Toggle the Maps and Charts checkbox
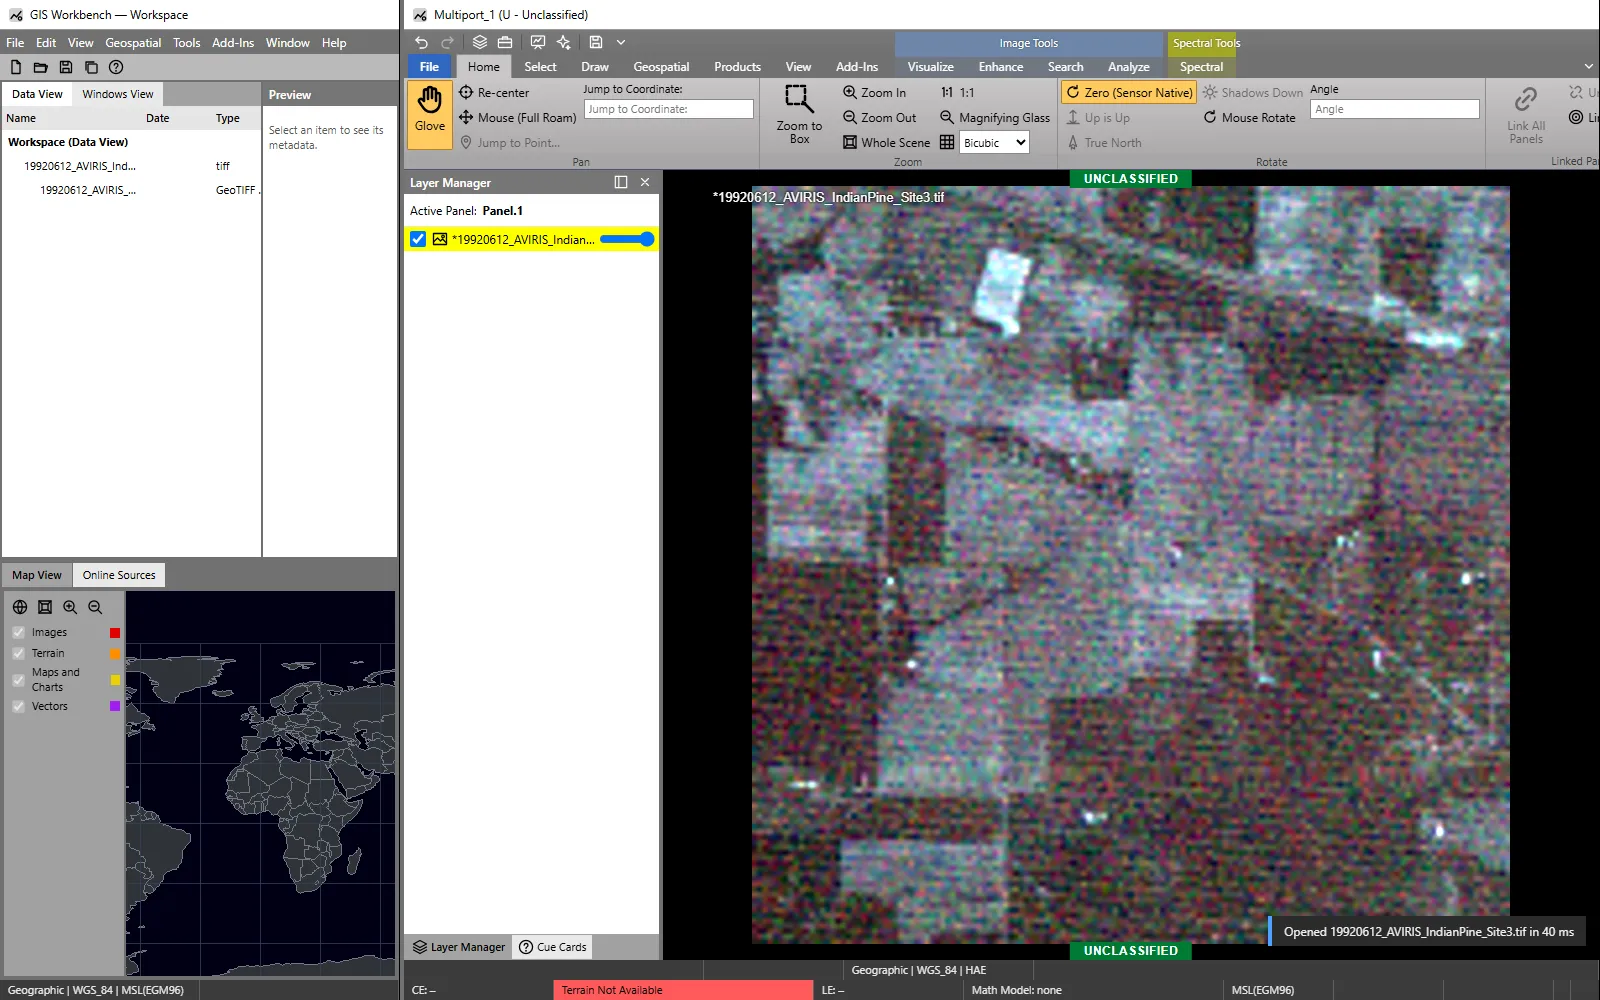 (18, 680)
